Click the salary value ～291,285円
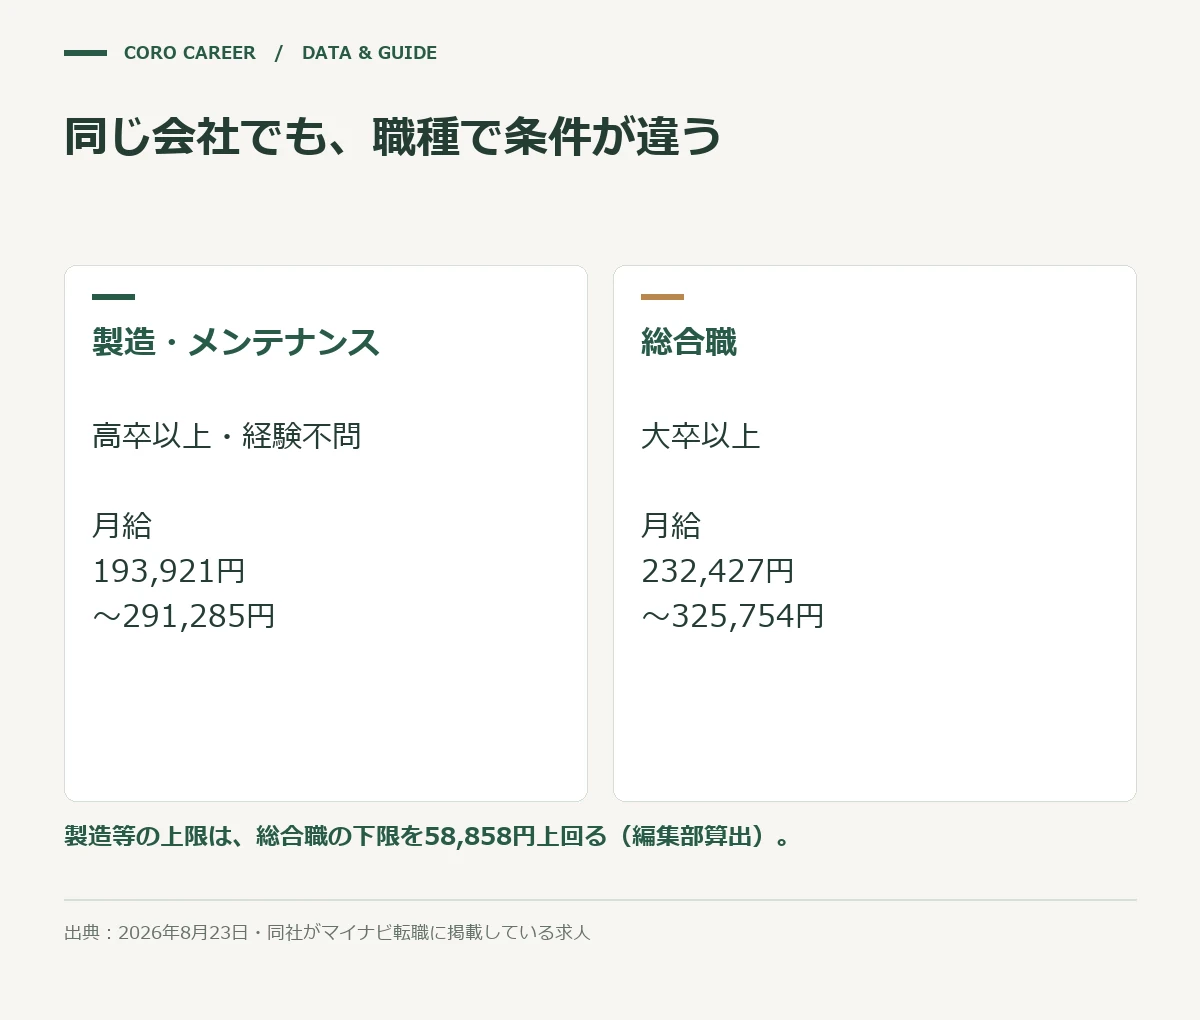 click(x=184, y=616)
